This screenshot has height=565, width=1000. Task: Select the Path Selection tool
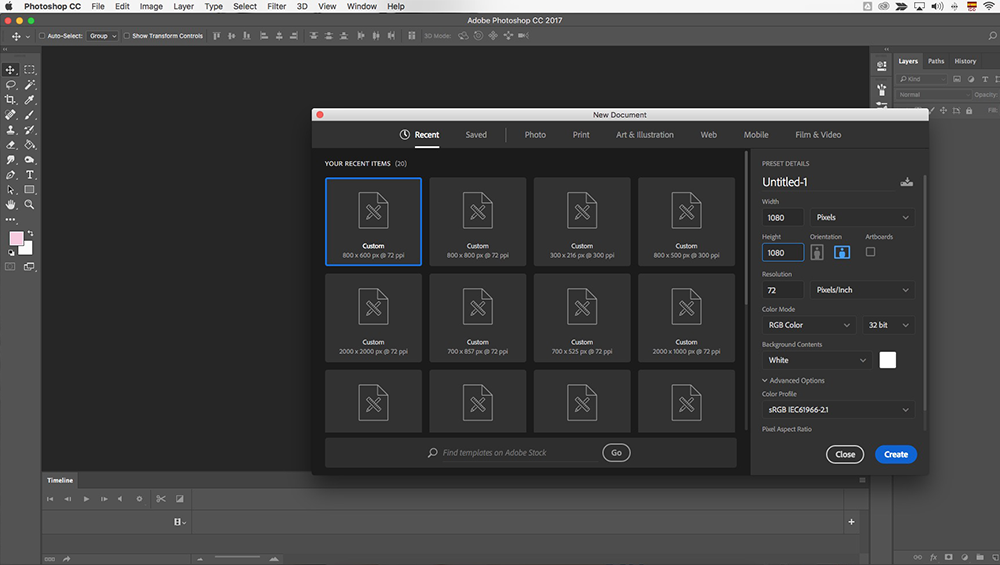click(x=11, y=189)
